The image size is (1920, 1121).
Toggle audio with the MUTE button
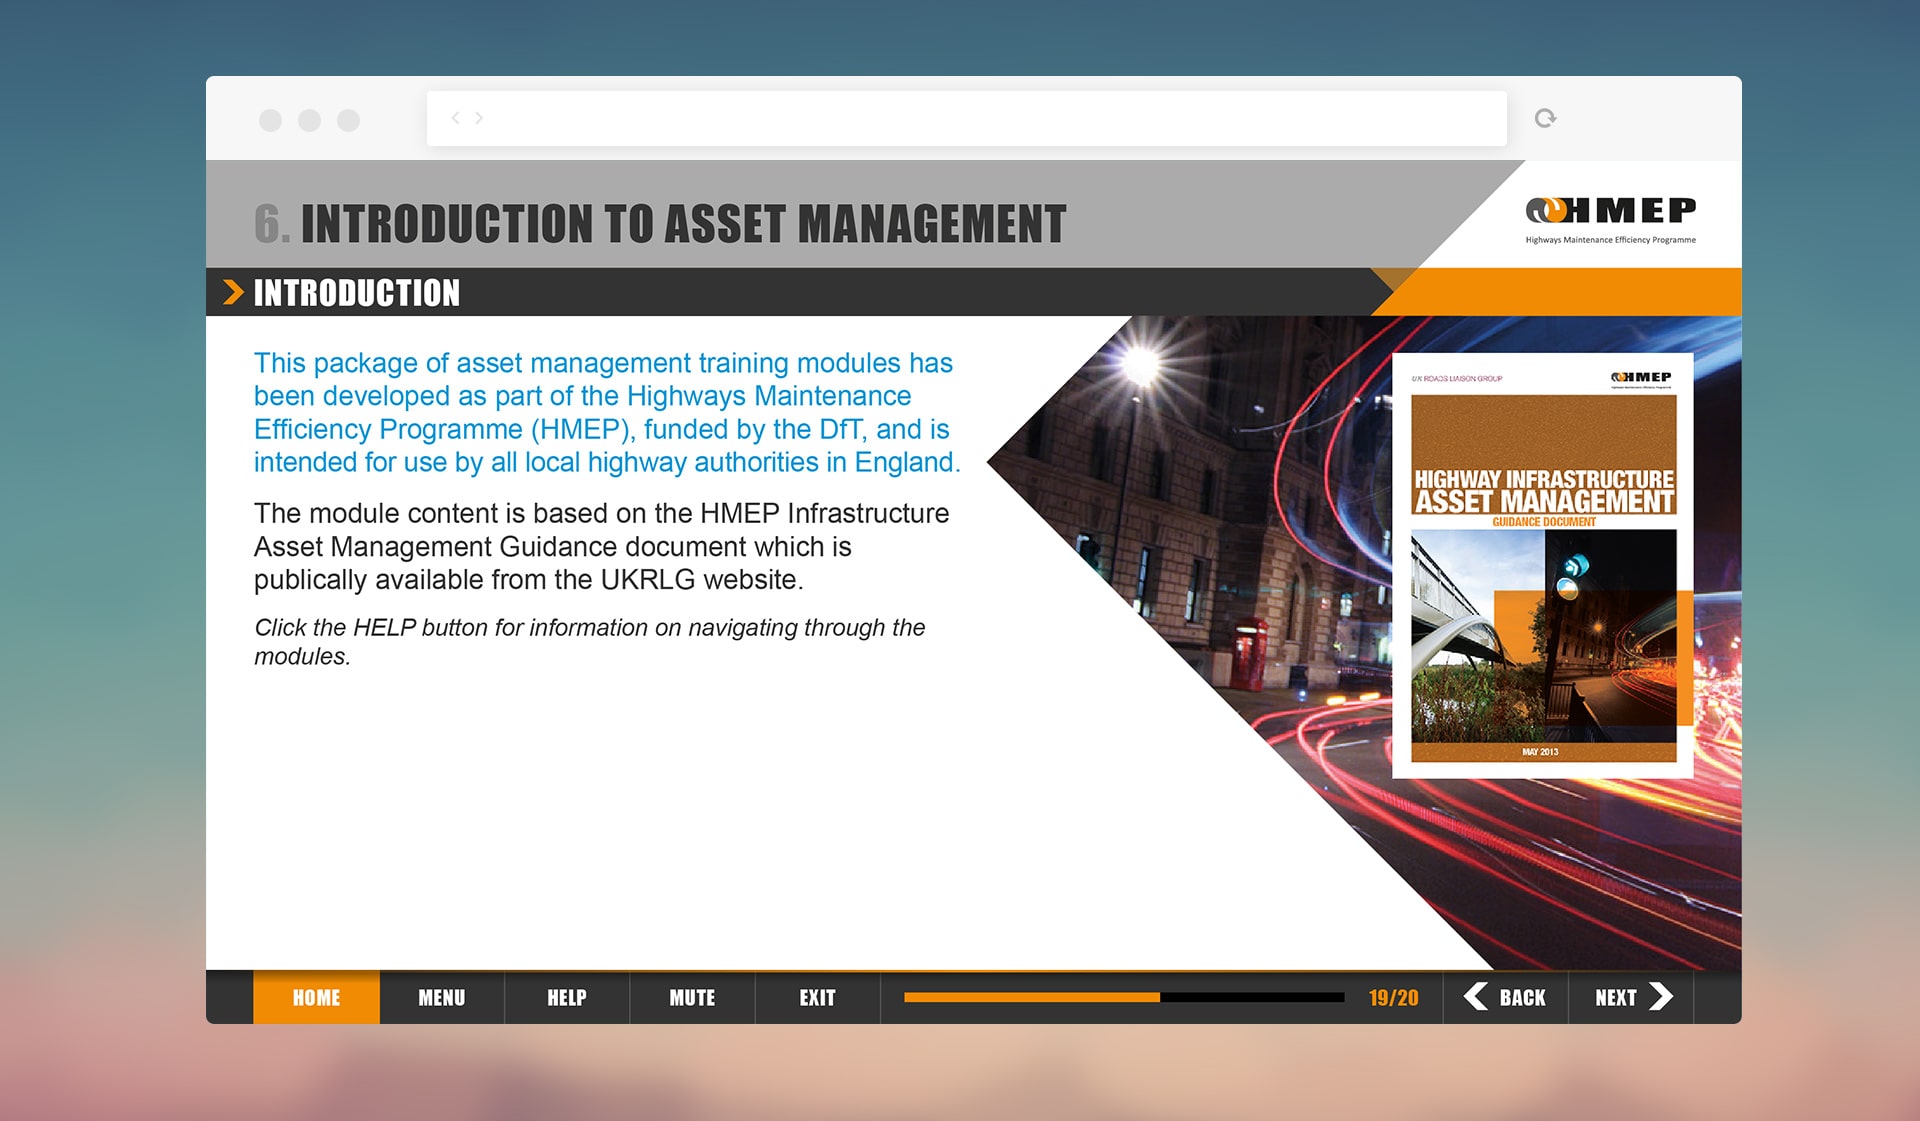[692, 998]
